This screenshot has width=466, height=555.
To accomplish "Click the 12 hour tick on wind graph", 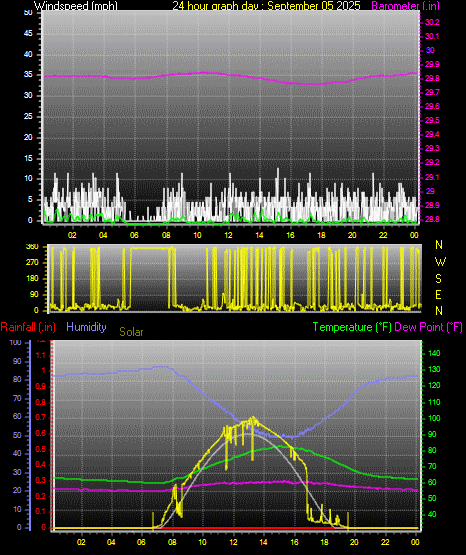I will (x=228, y=235).
